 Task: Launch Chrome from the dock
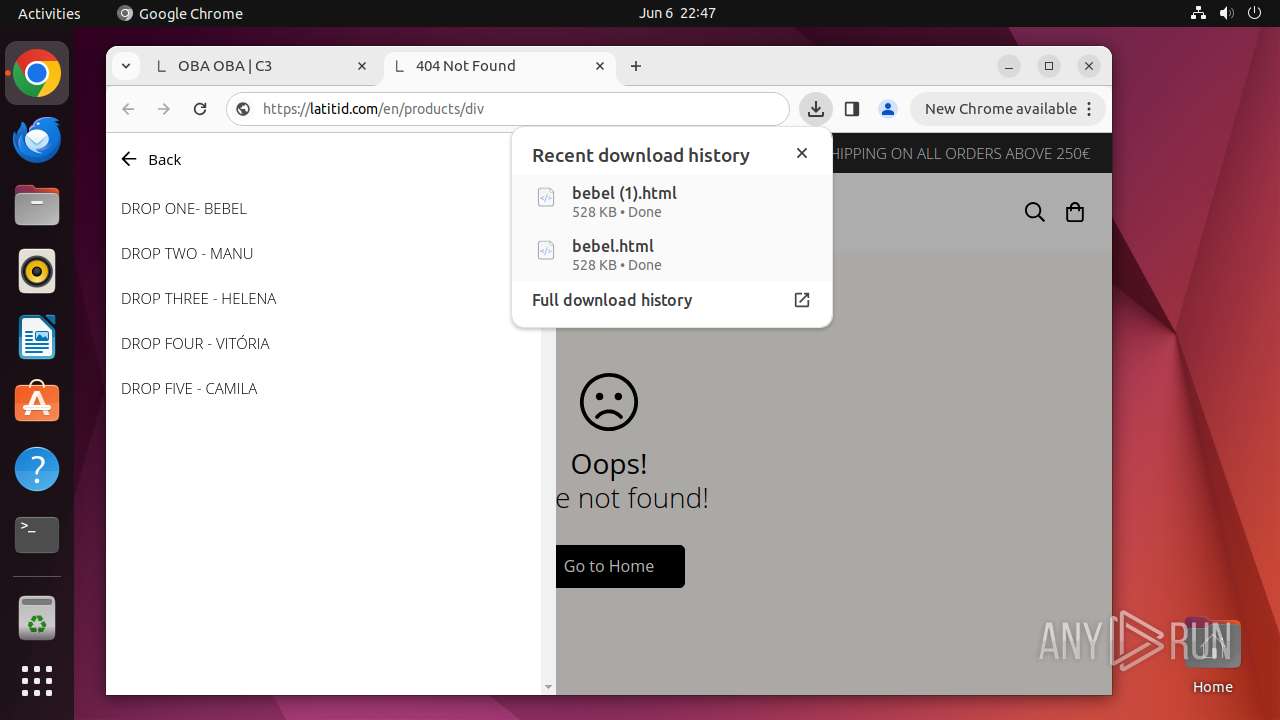(37, 73)
